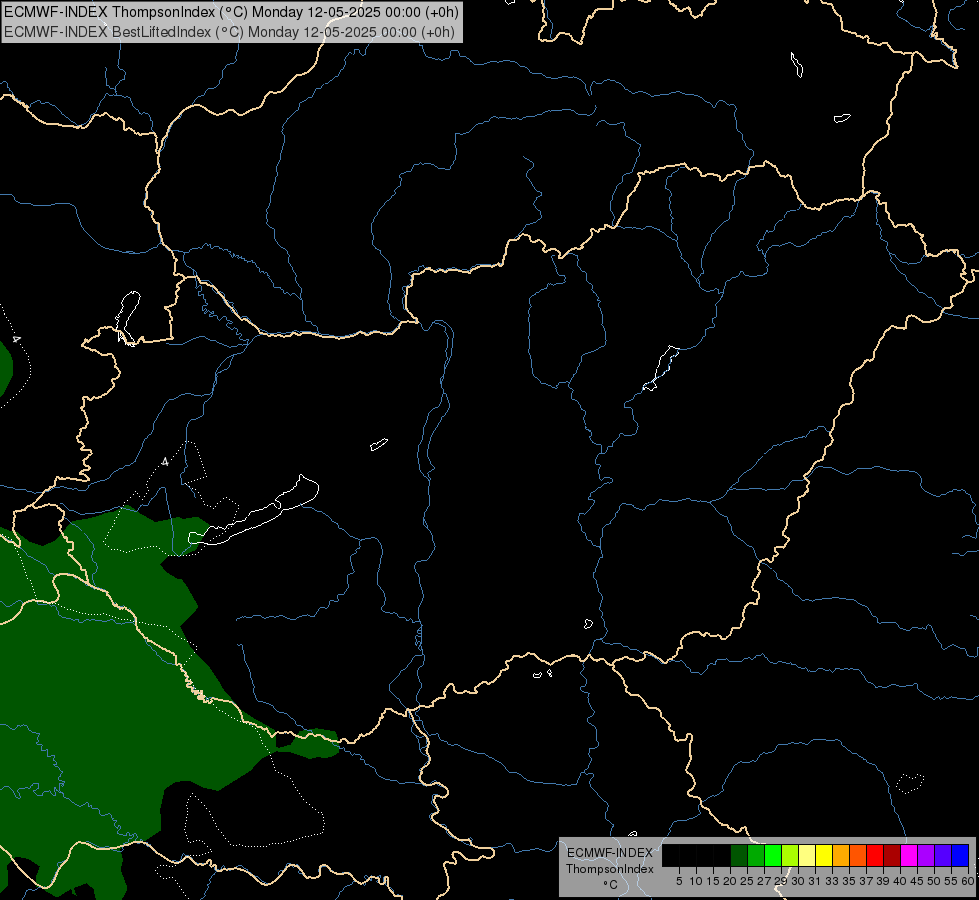Screen dimensions: 979x900
Task: Click the legend label 'ECMWF-INDEX'
Action: pyautogui.click(x=609, y=853)
